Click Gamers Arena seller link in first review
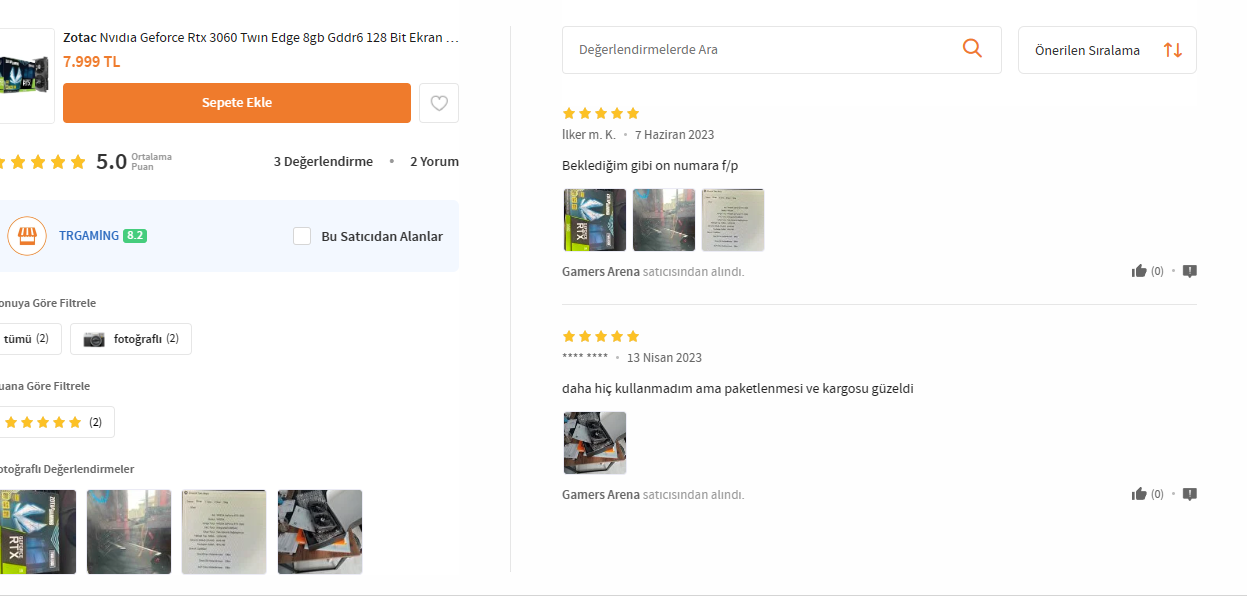The height and width of the screenshot is (600, 1247). 601,272
